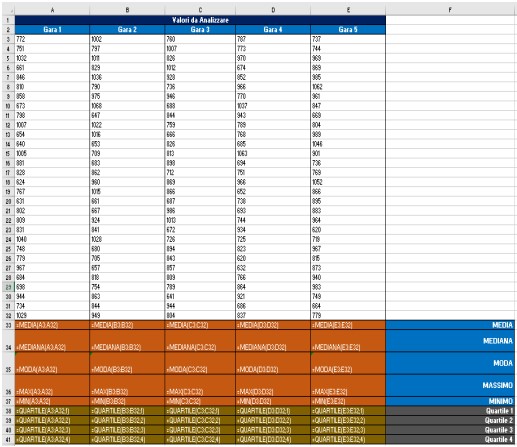517x447 pixels.
Task: Select the cell with value 1002
Action: [x=127, y=39]
